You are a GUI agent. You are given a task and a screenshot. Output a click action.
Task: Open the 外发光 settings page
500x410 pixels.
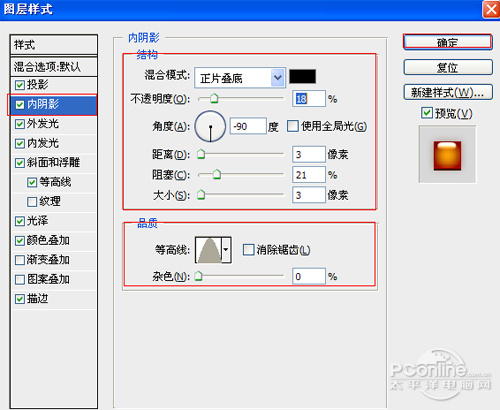43,124
